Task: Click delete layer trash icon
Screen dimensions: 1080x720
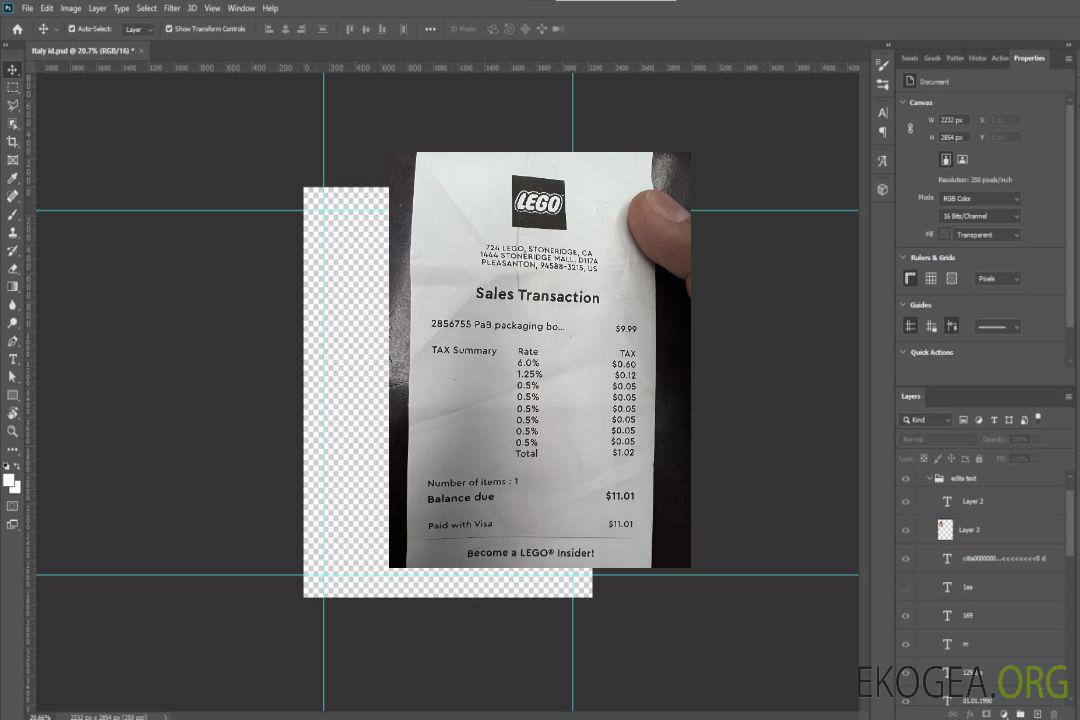Action: pos(1054,714)
